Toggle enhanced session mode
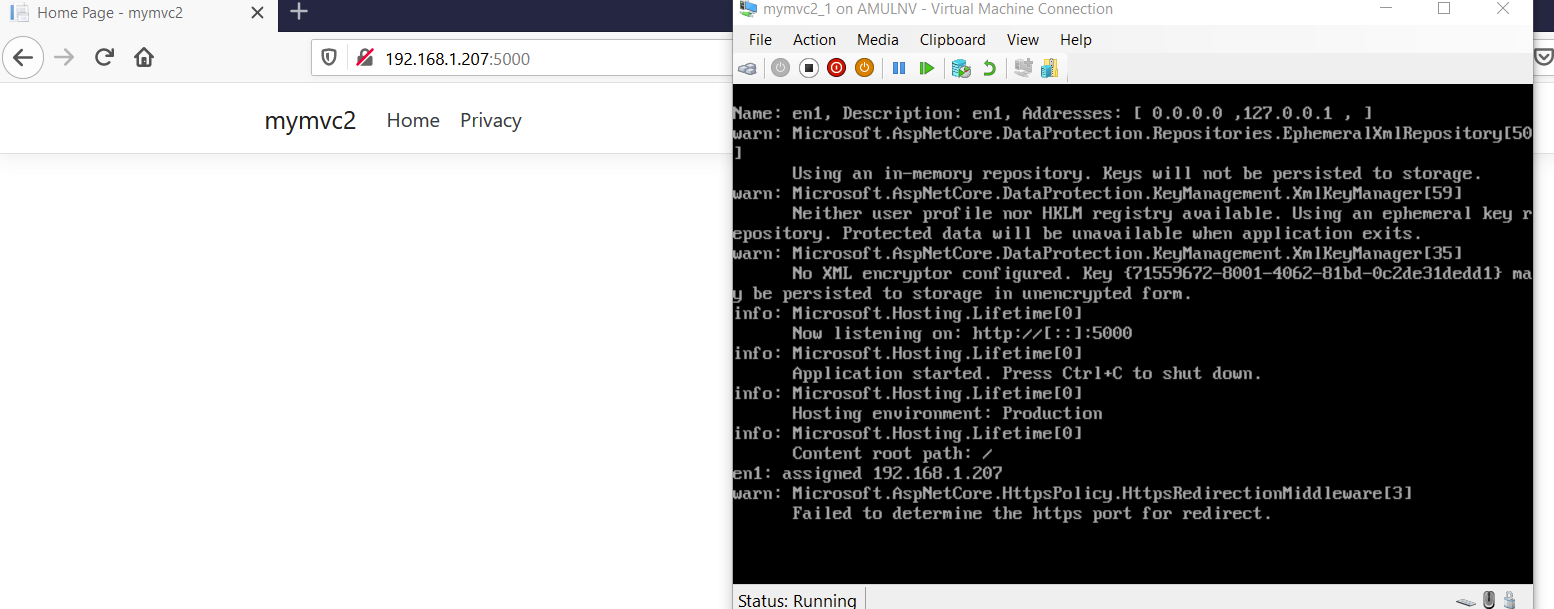Viewport: 1554px width, 609px height. [1050, 68]
